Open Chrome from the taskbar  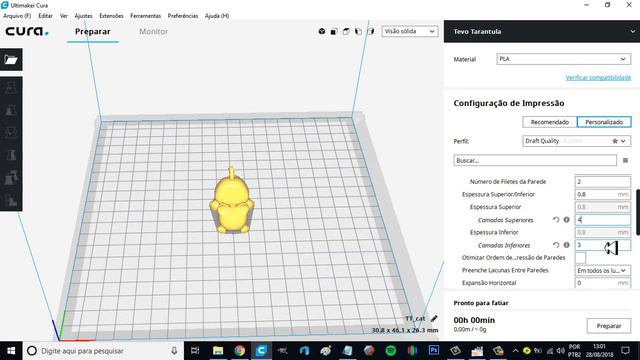point(240,350)
